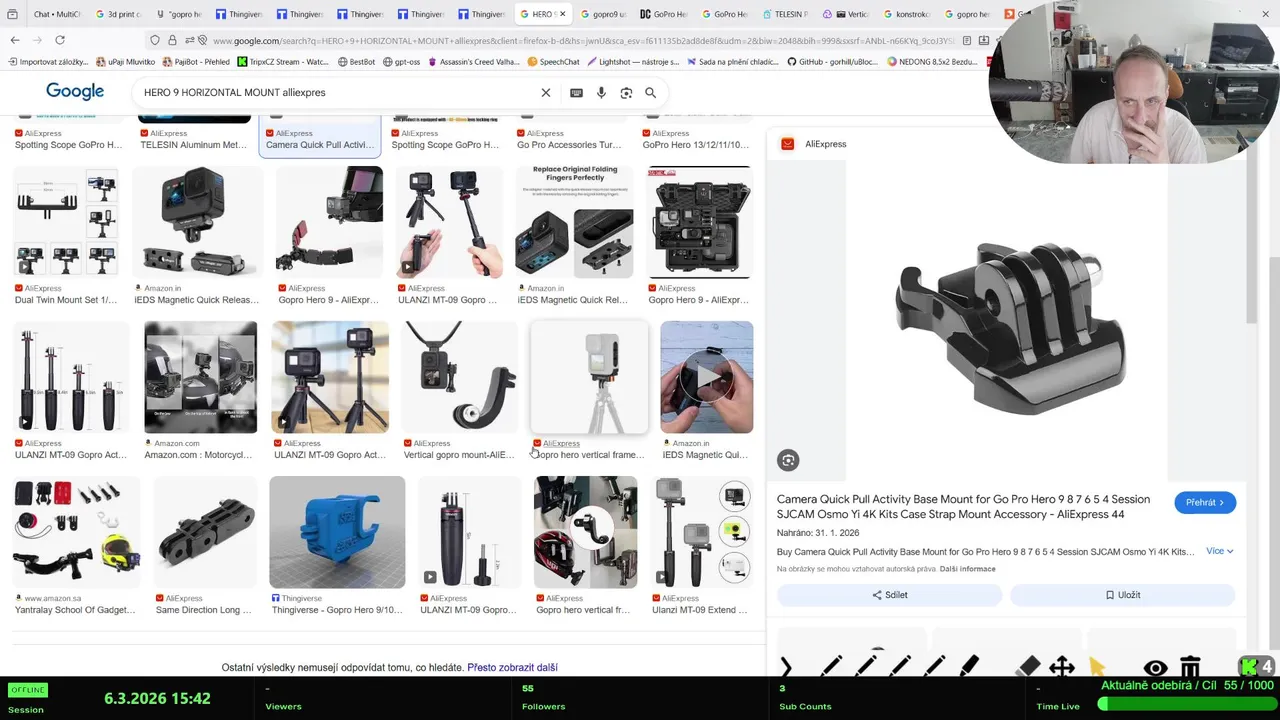
Task: Open the Další informace link
Action: pyautogui.click(x=967, y=569)
